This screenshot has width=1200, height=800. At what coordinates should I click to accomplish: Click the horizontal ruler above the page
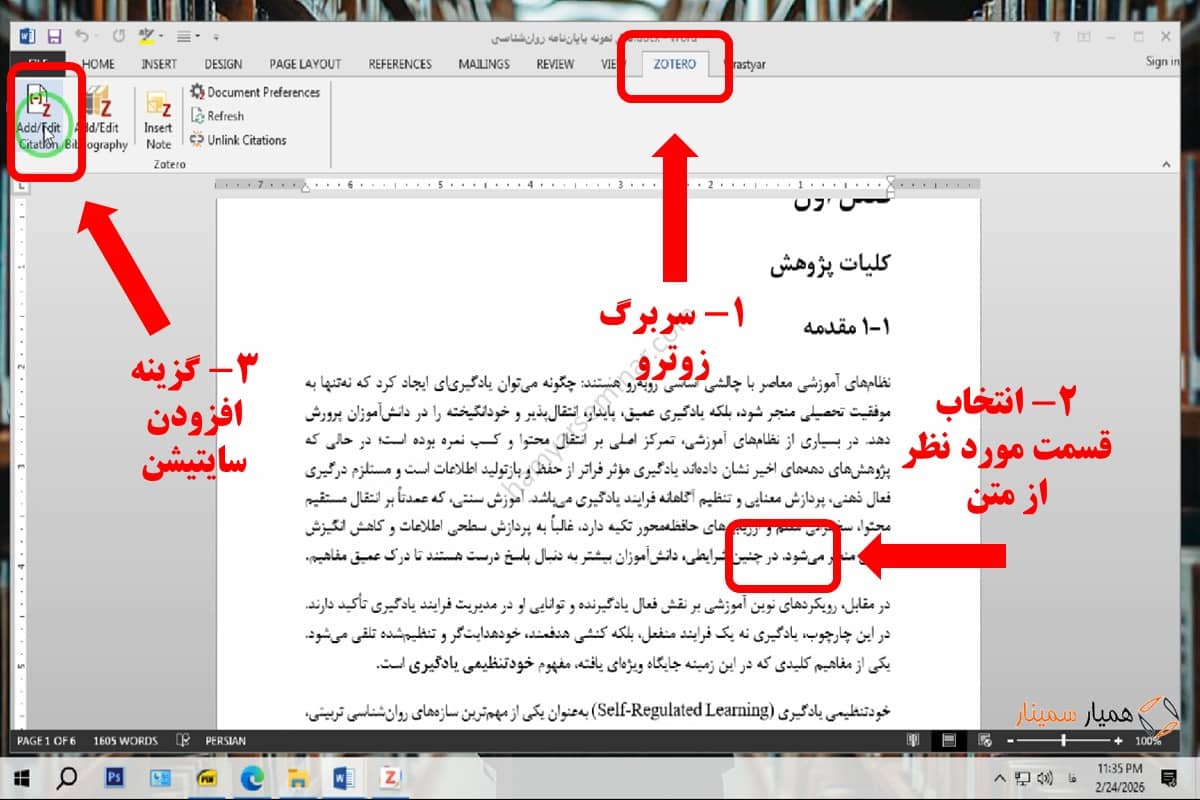click(x=598, y=184)
